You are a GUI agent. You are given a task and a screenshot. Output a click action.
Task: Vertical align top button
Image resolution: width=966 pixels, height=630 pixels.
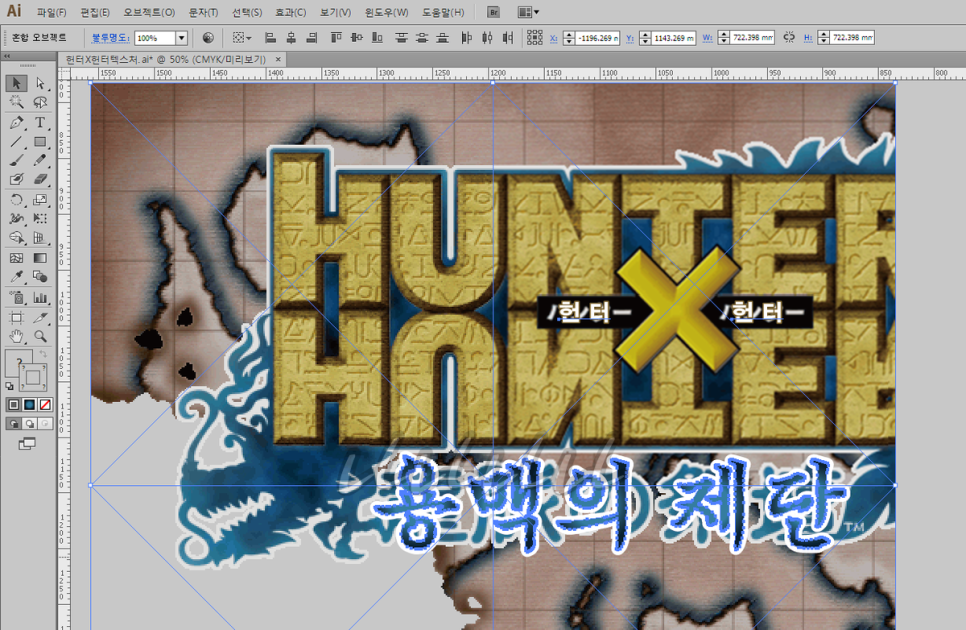click(x=336, y=38)
